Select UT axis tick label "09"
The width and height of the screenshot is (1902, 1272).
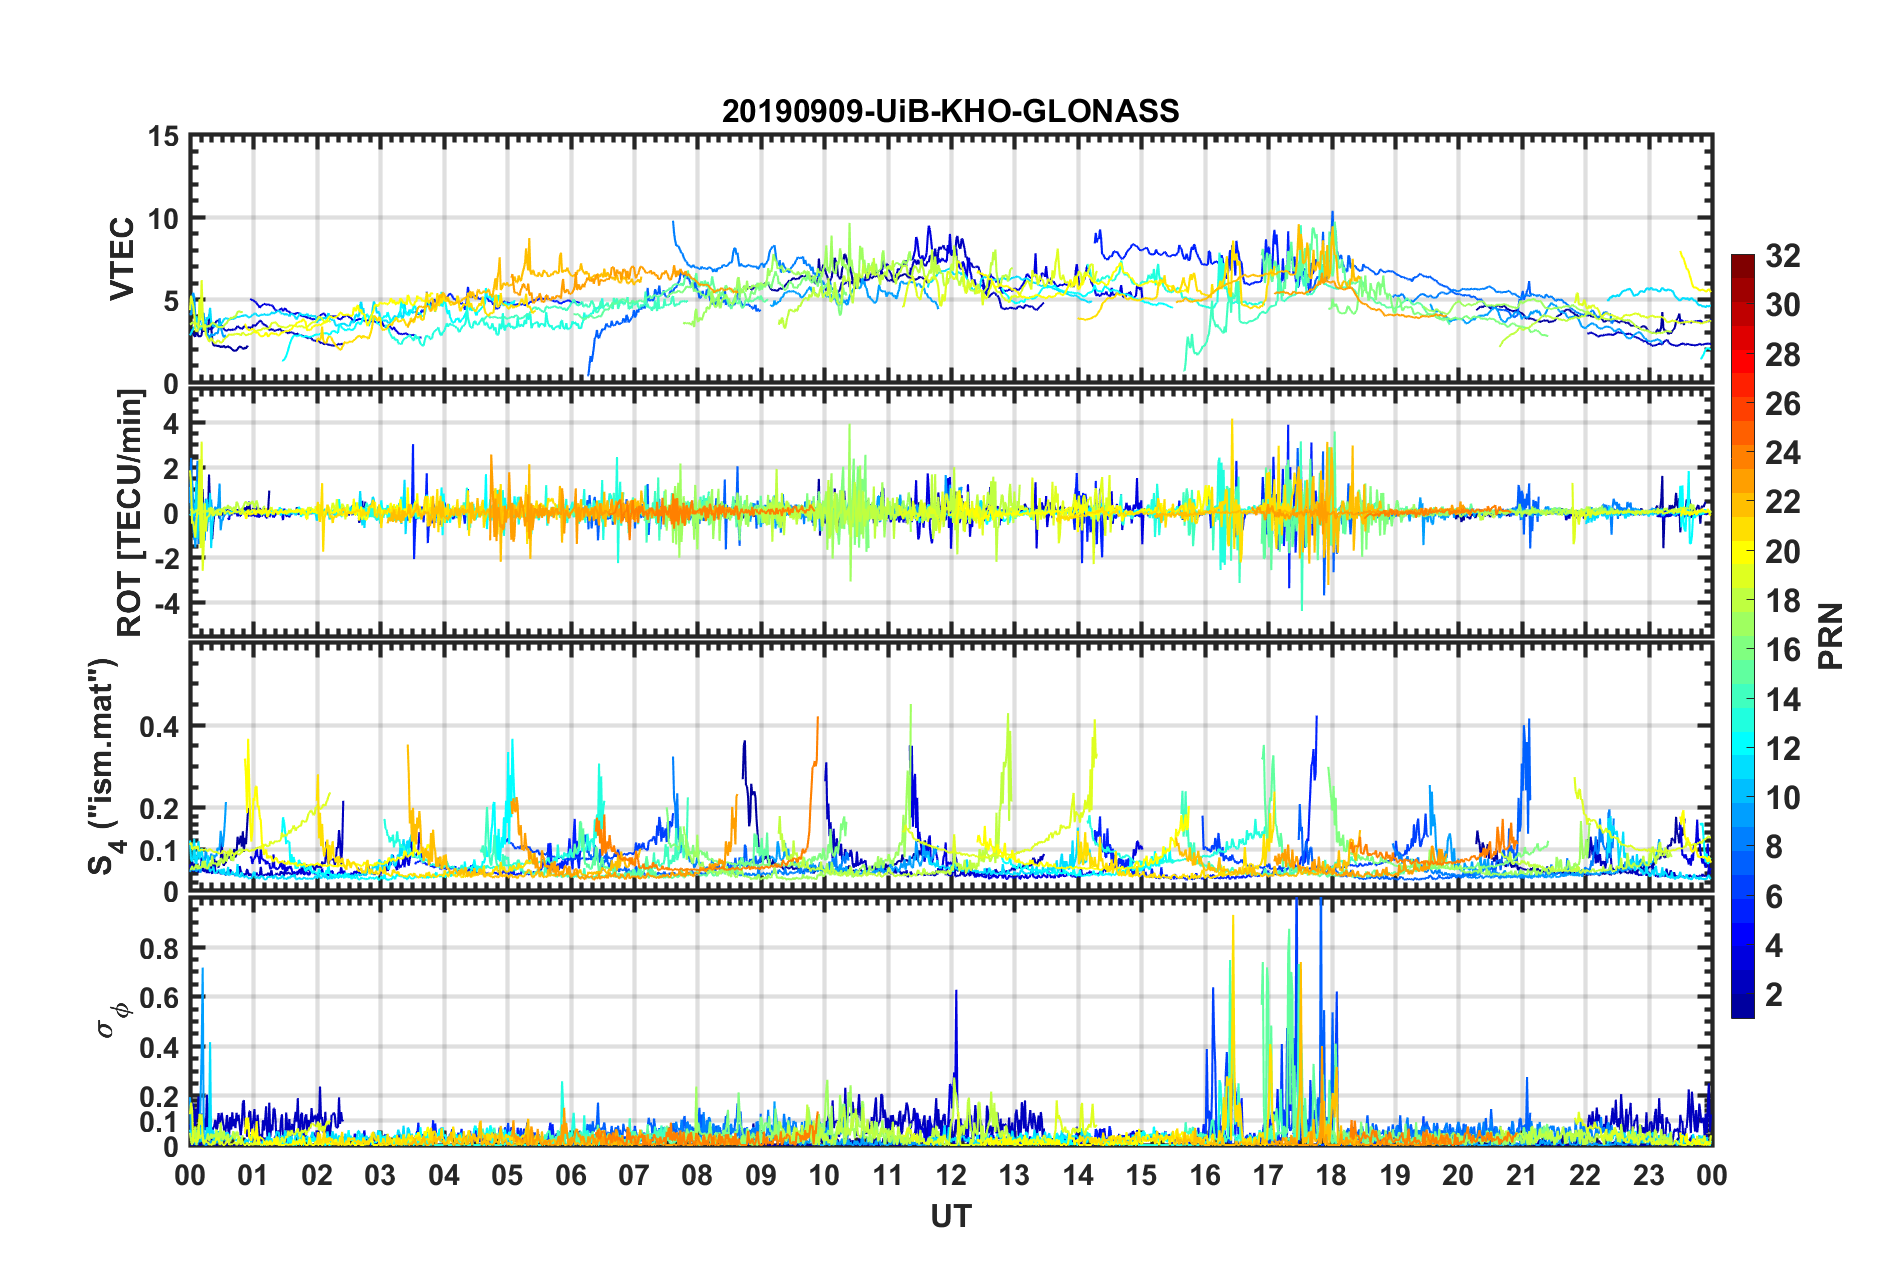click(x=761, y=1175)
